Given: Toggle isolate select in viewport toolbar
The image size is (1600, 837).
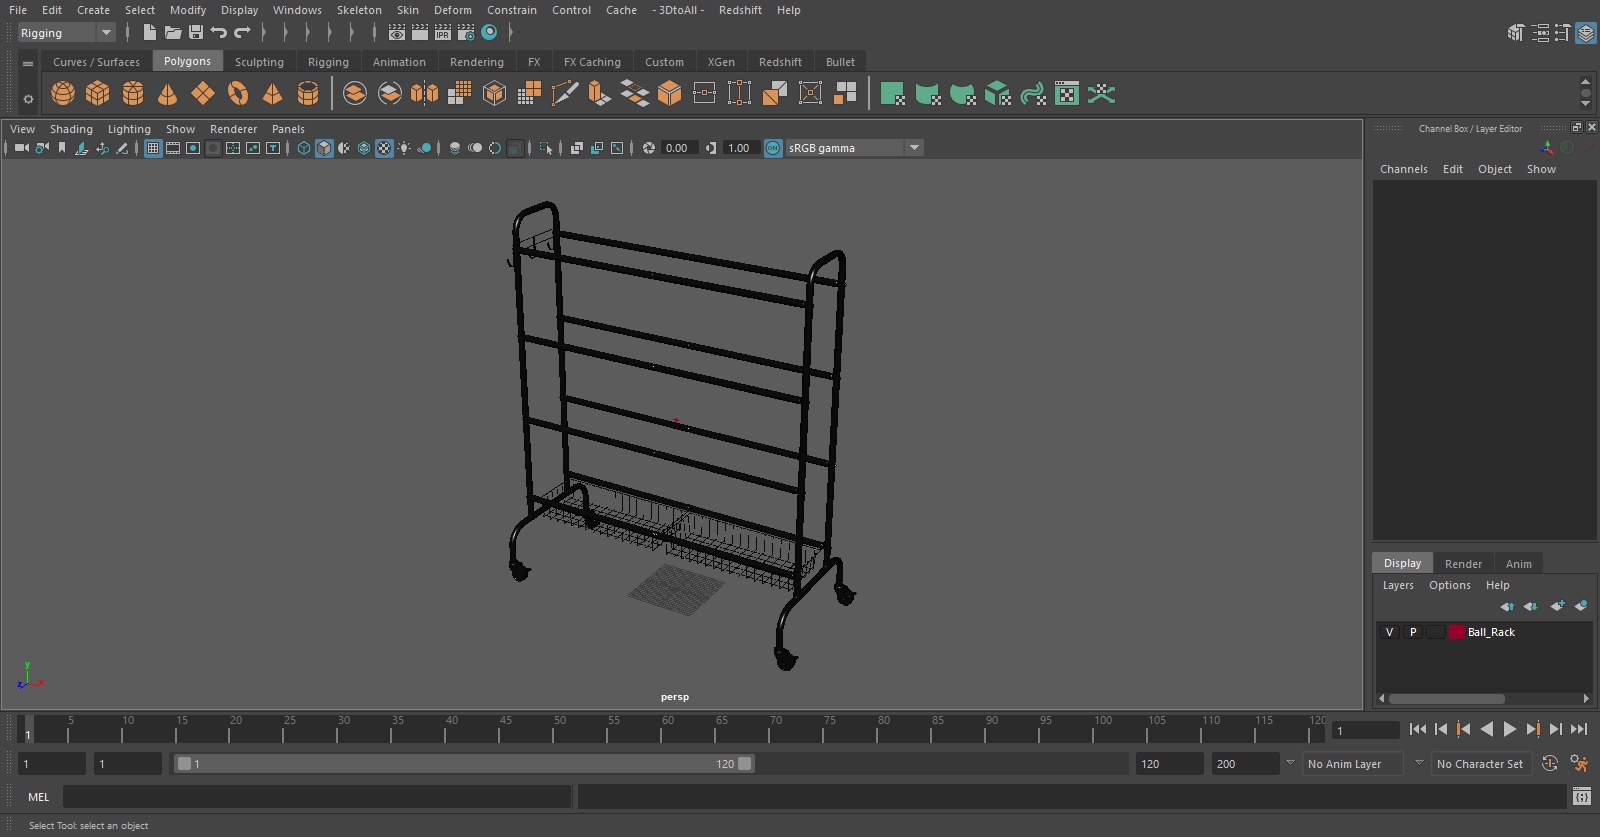Looking at the screenshot, I should 546,148.
